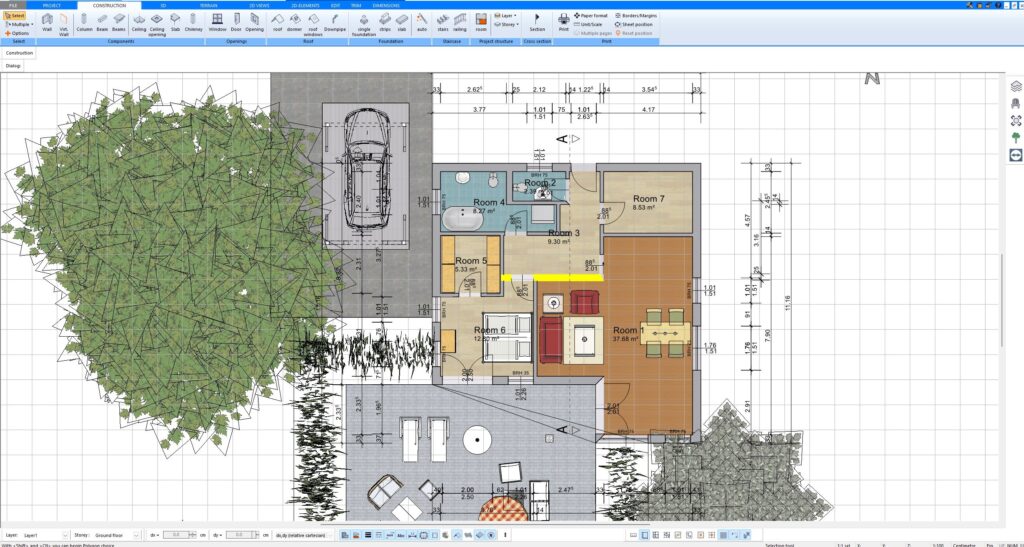1024x547 pixels.
Task: Click the Chimney tool icon
Action: [194, 22]
